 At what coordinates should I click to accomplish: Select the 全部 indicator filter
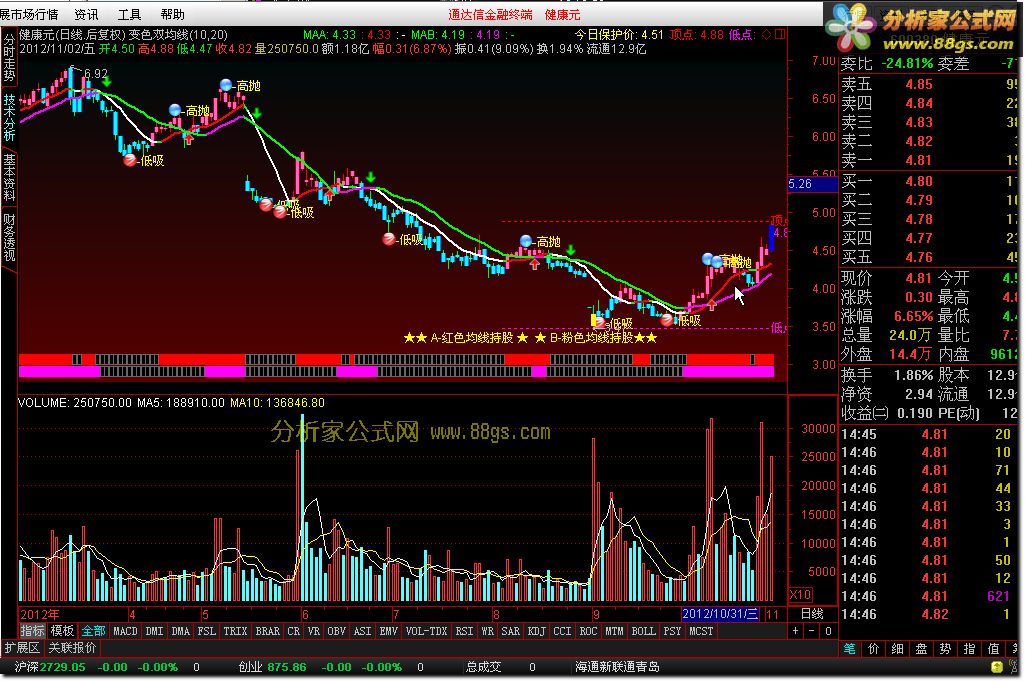(93, 631)
